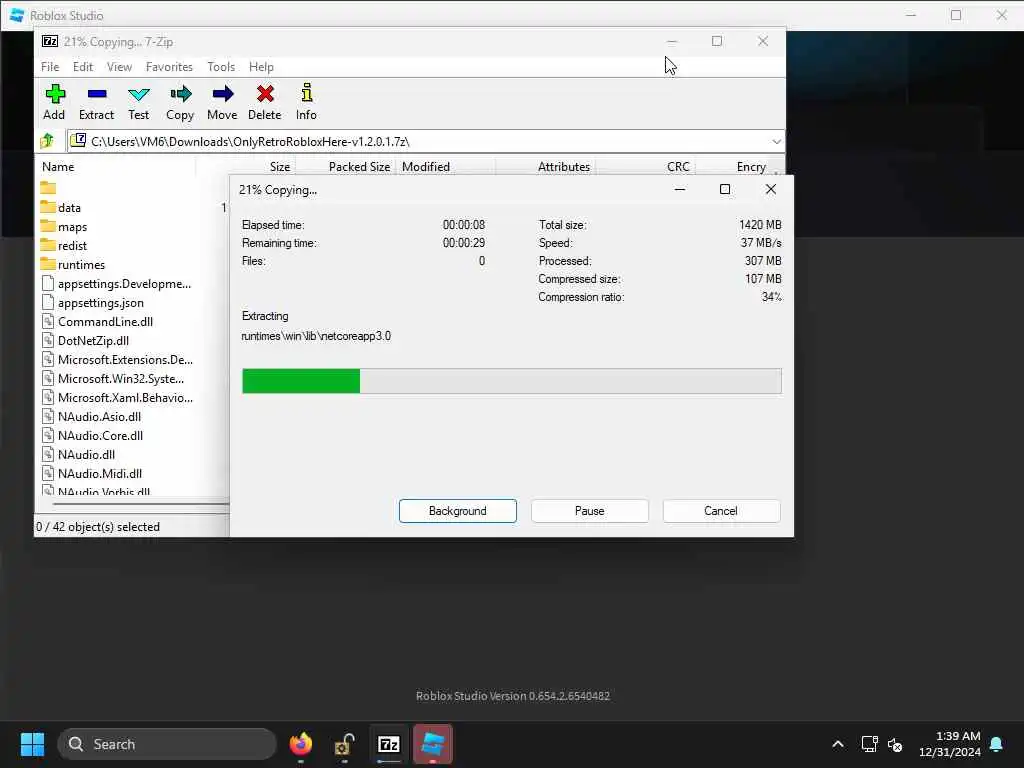
Task: Sort by the Size column header
Action: 280,167
